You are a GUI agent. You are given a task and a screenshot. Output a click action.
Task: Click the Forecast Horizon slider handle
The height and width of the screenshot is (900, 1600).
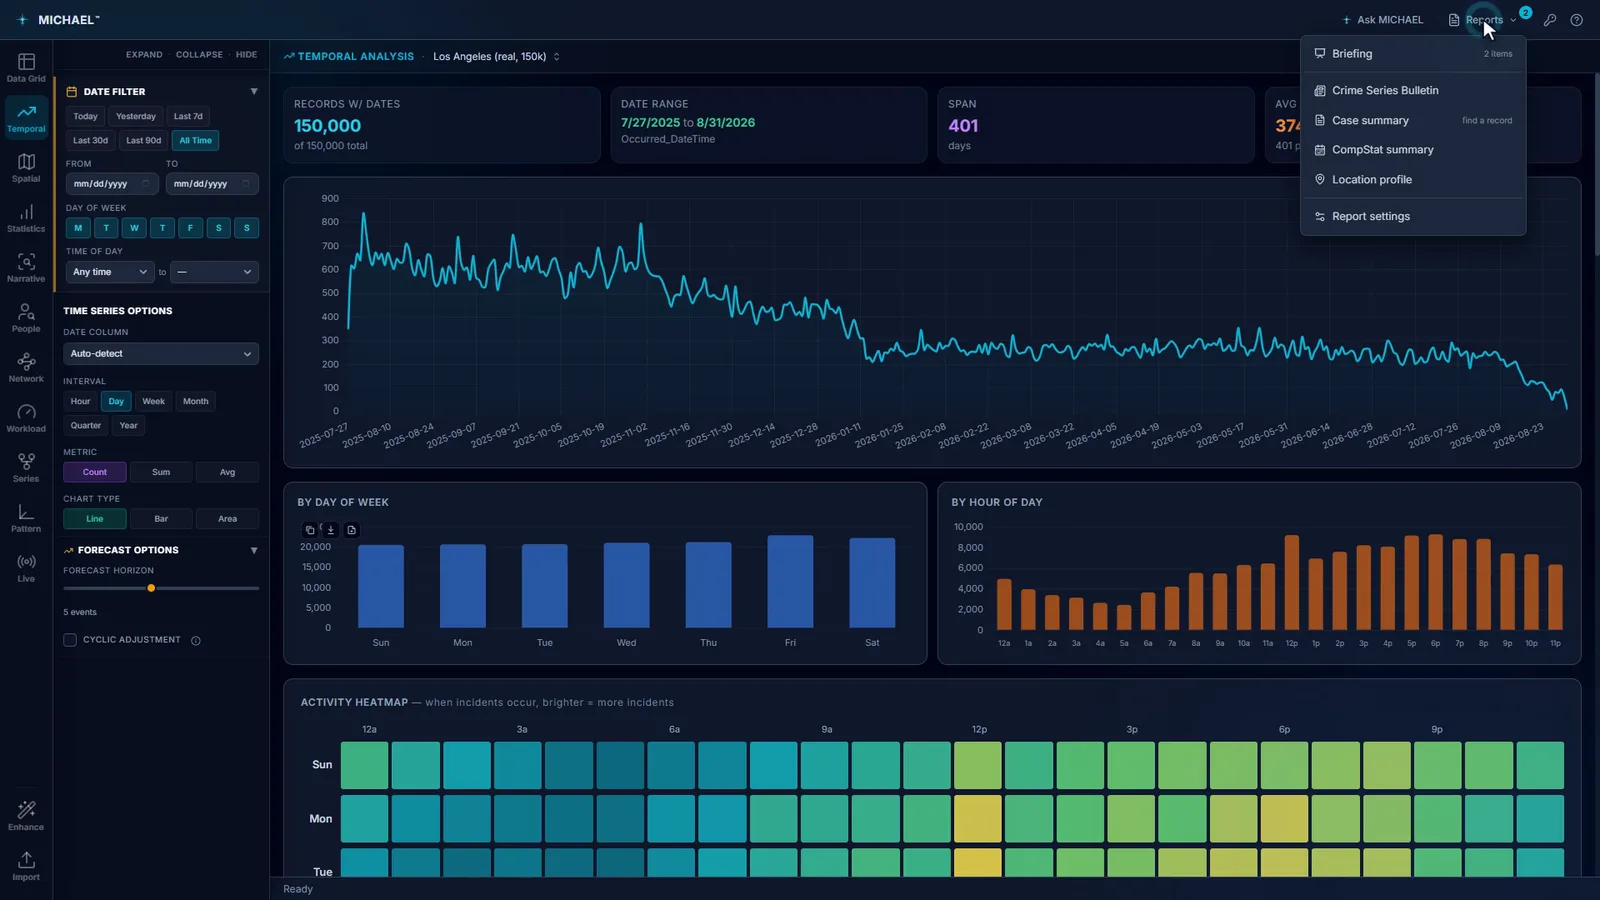(151, 588)
